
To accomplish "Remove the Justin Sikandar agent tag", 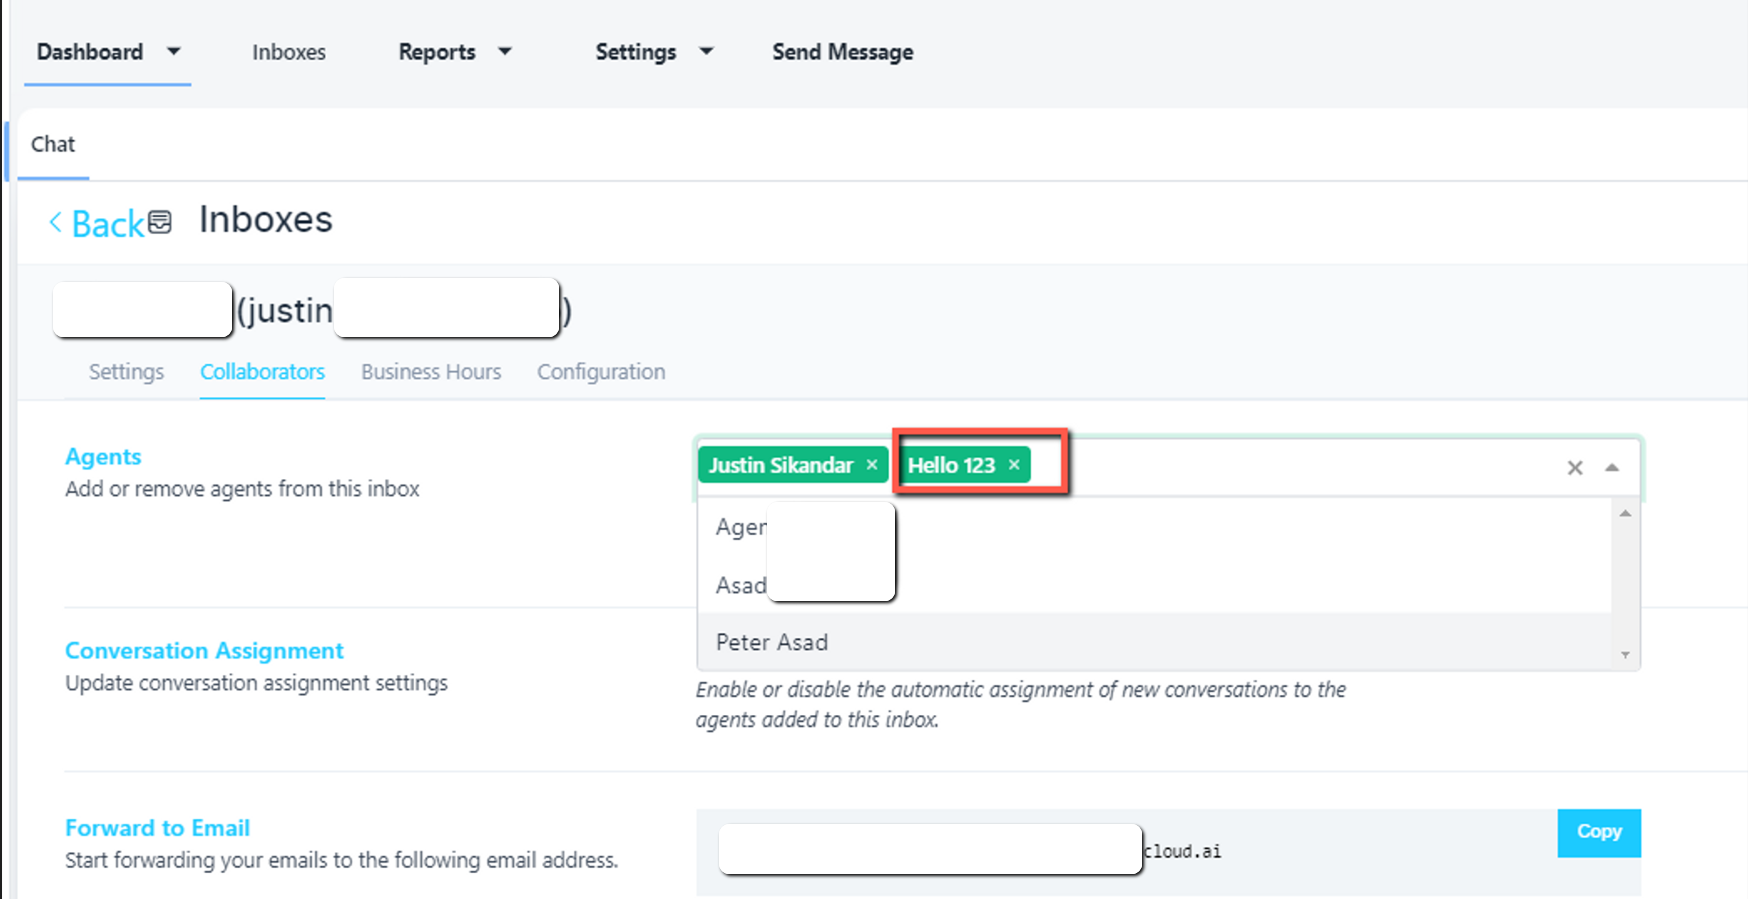I will click(x=872, y=465).
